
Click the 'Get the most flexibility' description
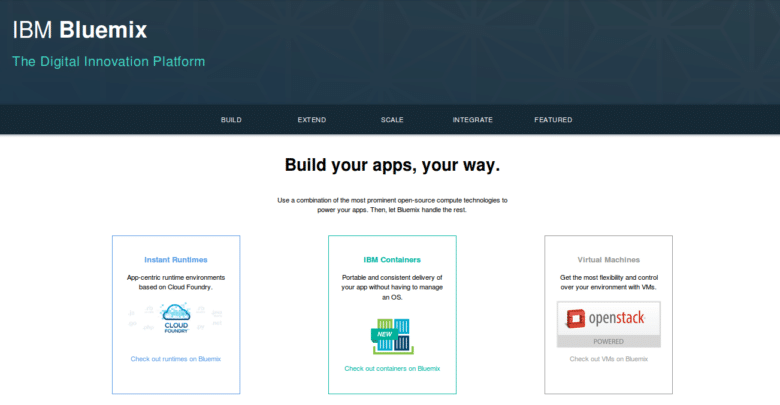coord(608,282)
